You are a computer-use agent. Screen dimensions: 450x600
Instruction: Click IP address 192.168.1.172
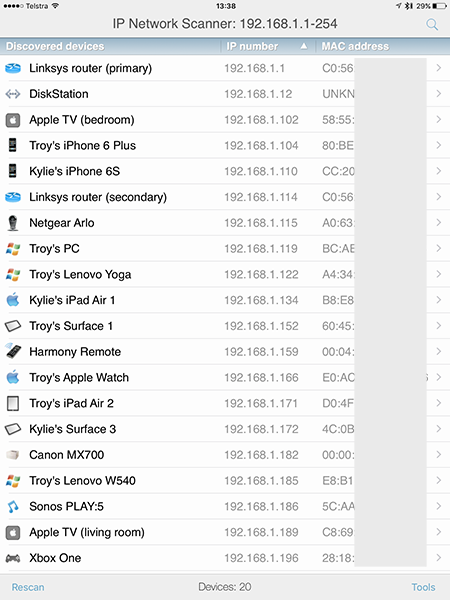click(x=261, y=429)
